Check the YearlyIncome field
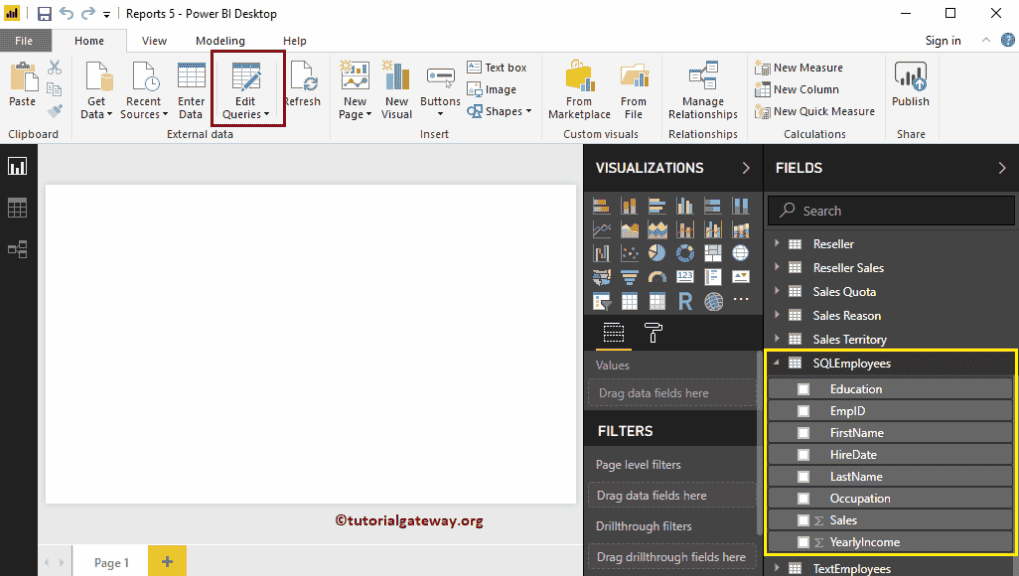Viewport: 1019px width, 576px height. (x=803, y=542)
